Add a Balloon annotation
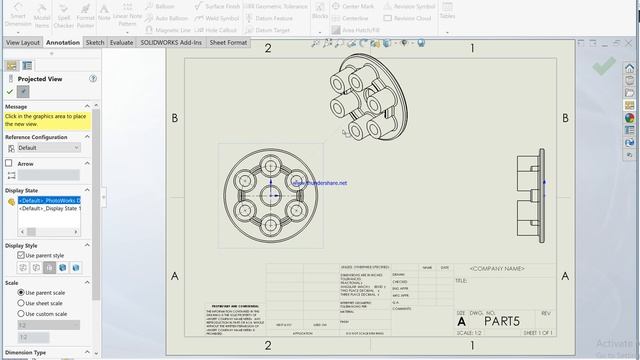 [160, 6]
